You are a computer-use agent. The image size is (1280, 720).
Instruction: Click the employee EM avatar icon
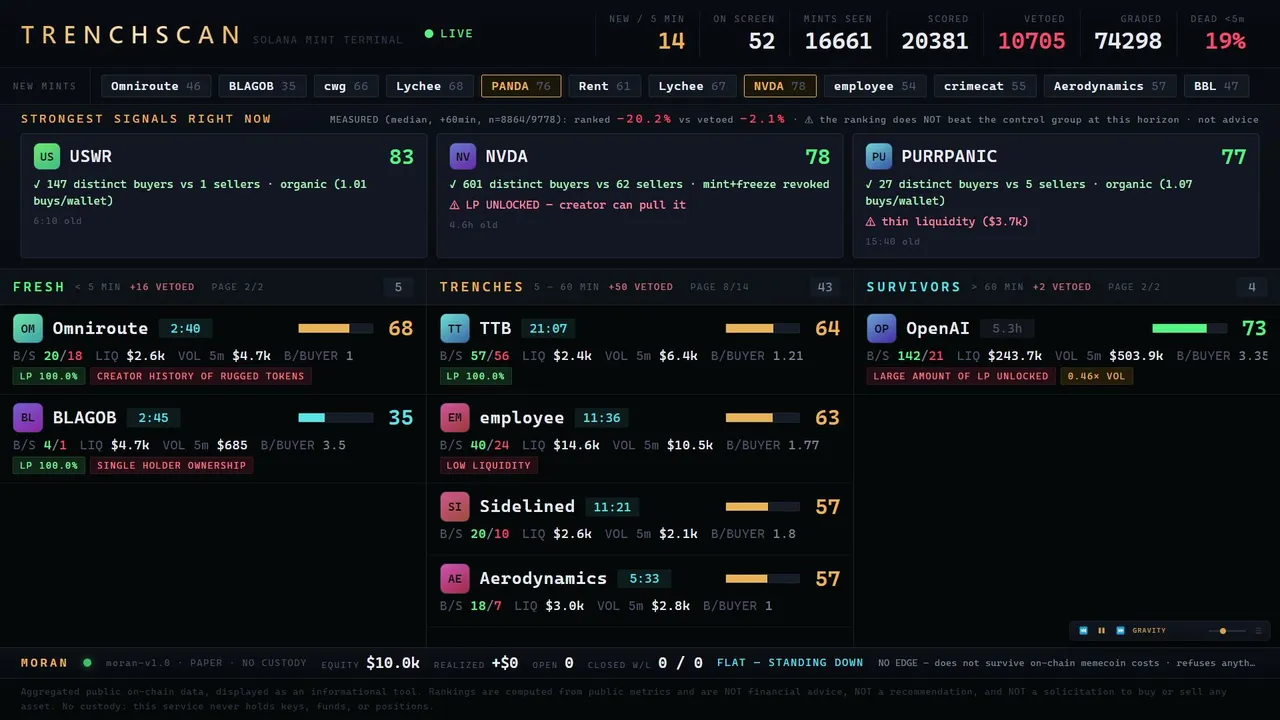[455, 417]
